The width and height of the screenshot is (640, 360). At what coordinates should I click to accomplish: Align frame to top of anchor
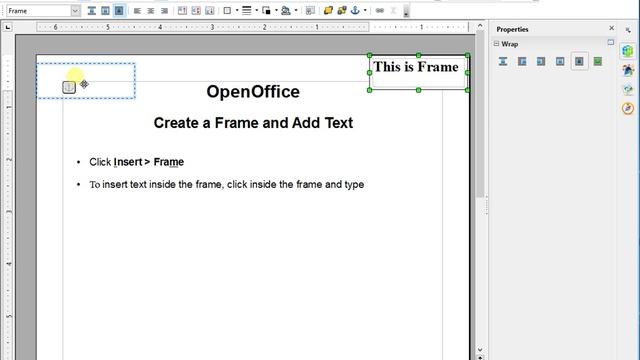182,11
